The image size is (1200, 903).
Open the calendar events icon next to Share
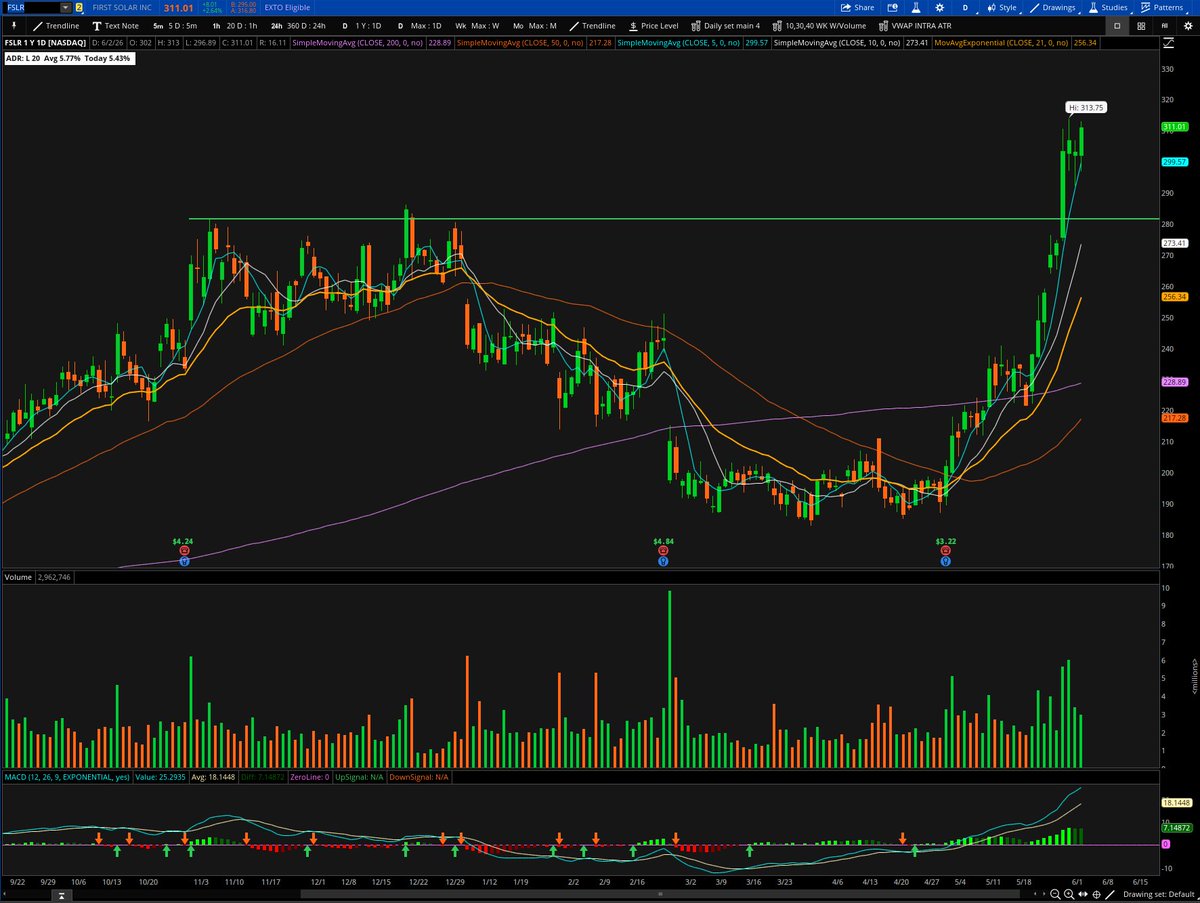[x=892, y=7]
